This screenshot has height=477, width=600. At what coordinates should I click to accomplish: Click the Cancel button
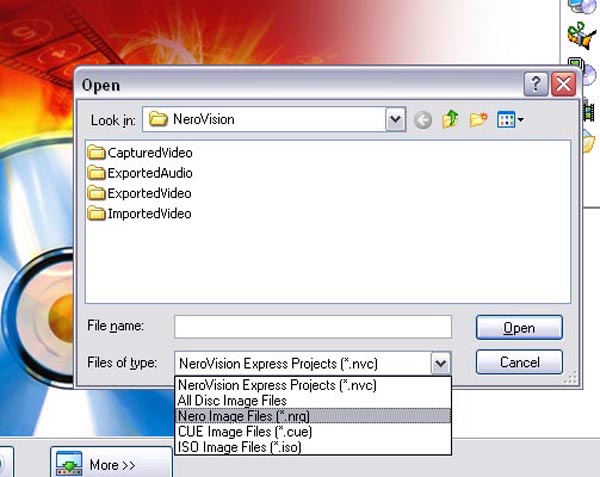click(x=519, y=362)
